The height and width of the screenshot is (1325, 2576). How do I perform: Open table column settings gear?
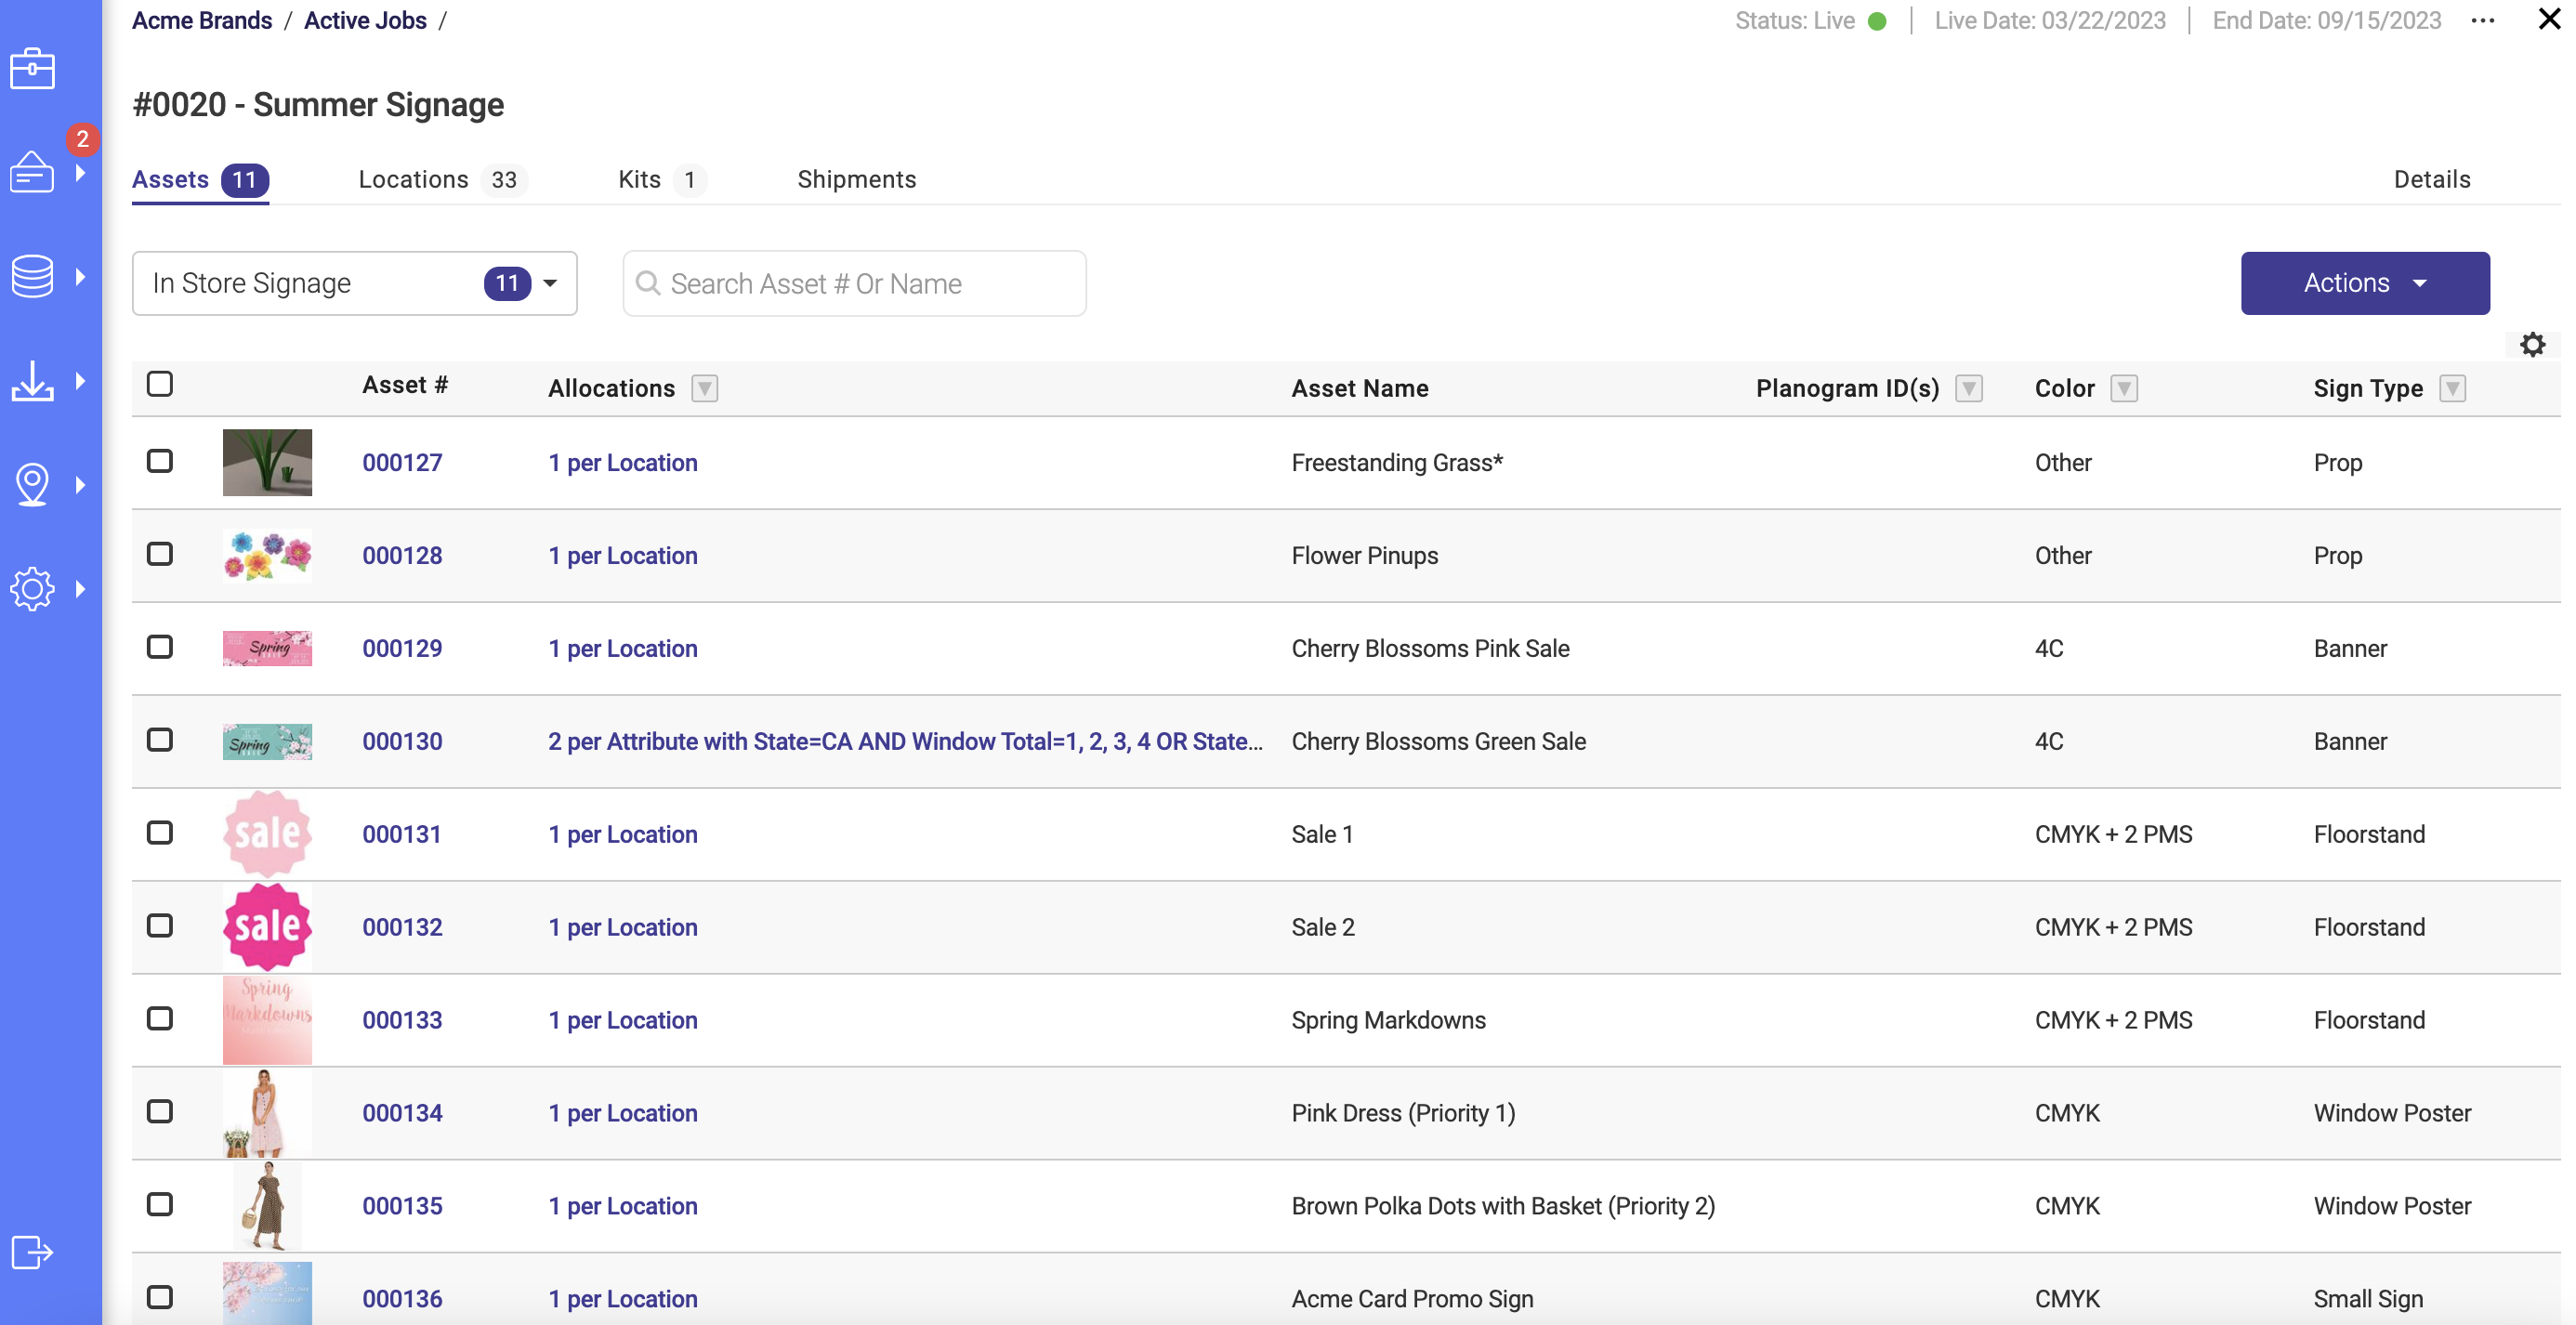point(2531,345)
